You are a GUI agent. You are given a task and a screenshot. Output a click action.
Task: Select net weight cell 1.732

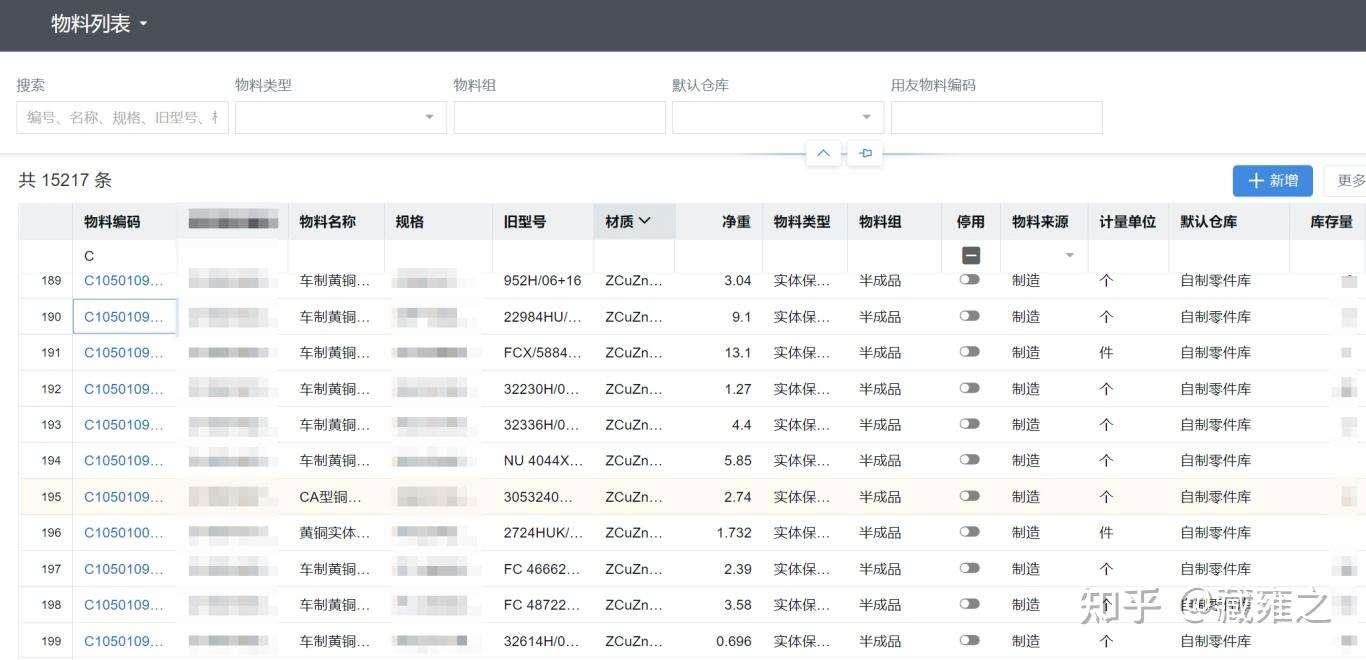(719, 533)
